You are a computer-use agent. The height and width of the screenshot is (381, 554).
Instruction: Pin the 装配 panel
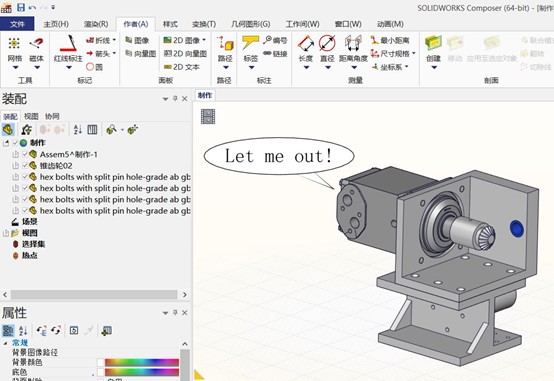click(175, 99)
